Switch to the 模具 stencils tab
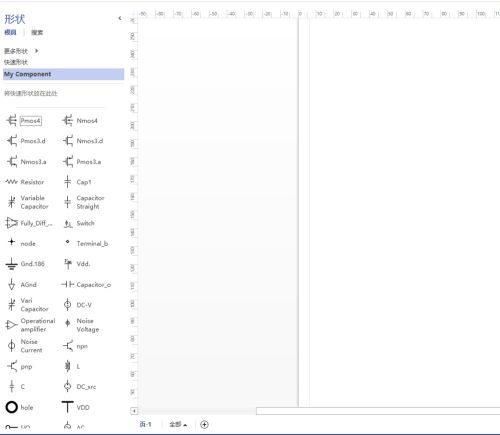Image resolution: width=500 pixels, height=435 pixels. pos(10,32)
